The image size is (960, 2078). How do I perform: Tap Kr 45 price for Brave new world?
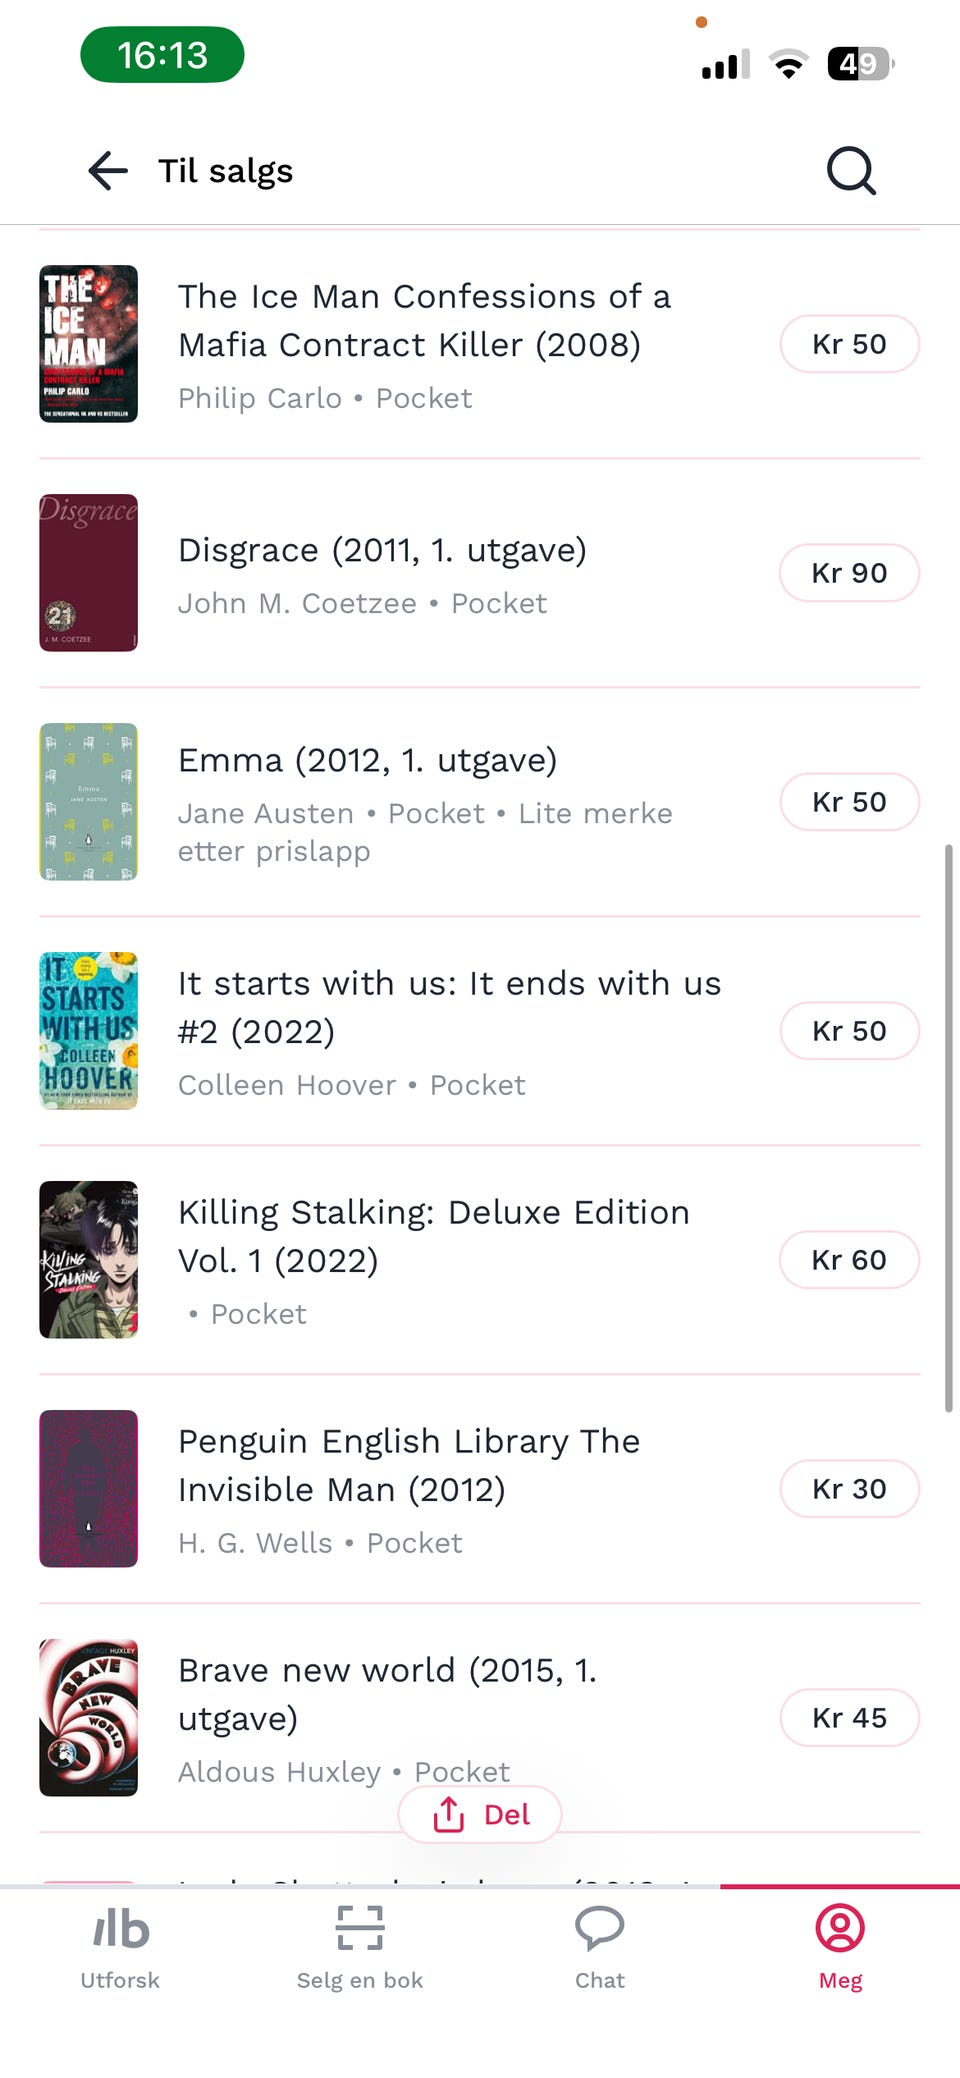tap(849, 1718)
